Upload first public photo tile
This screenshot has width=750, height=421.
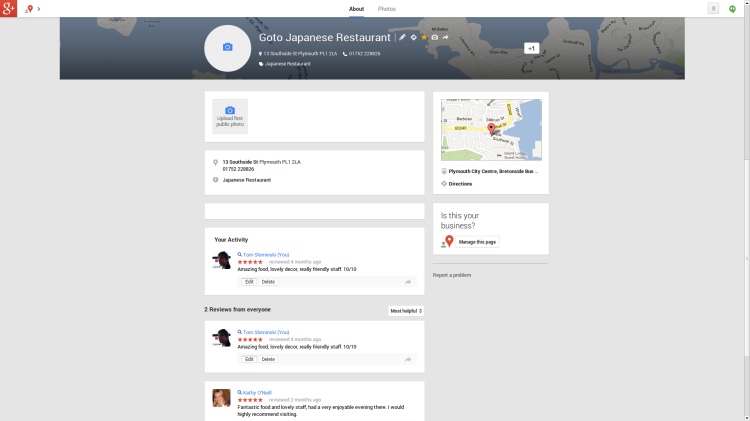point(230,116)
